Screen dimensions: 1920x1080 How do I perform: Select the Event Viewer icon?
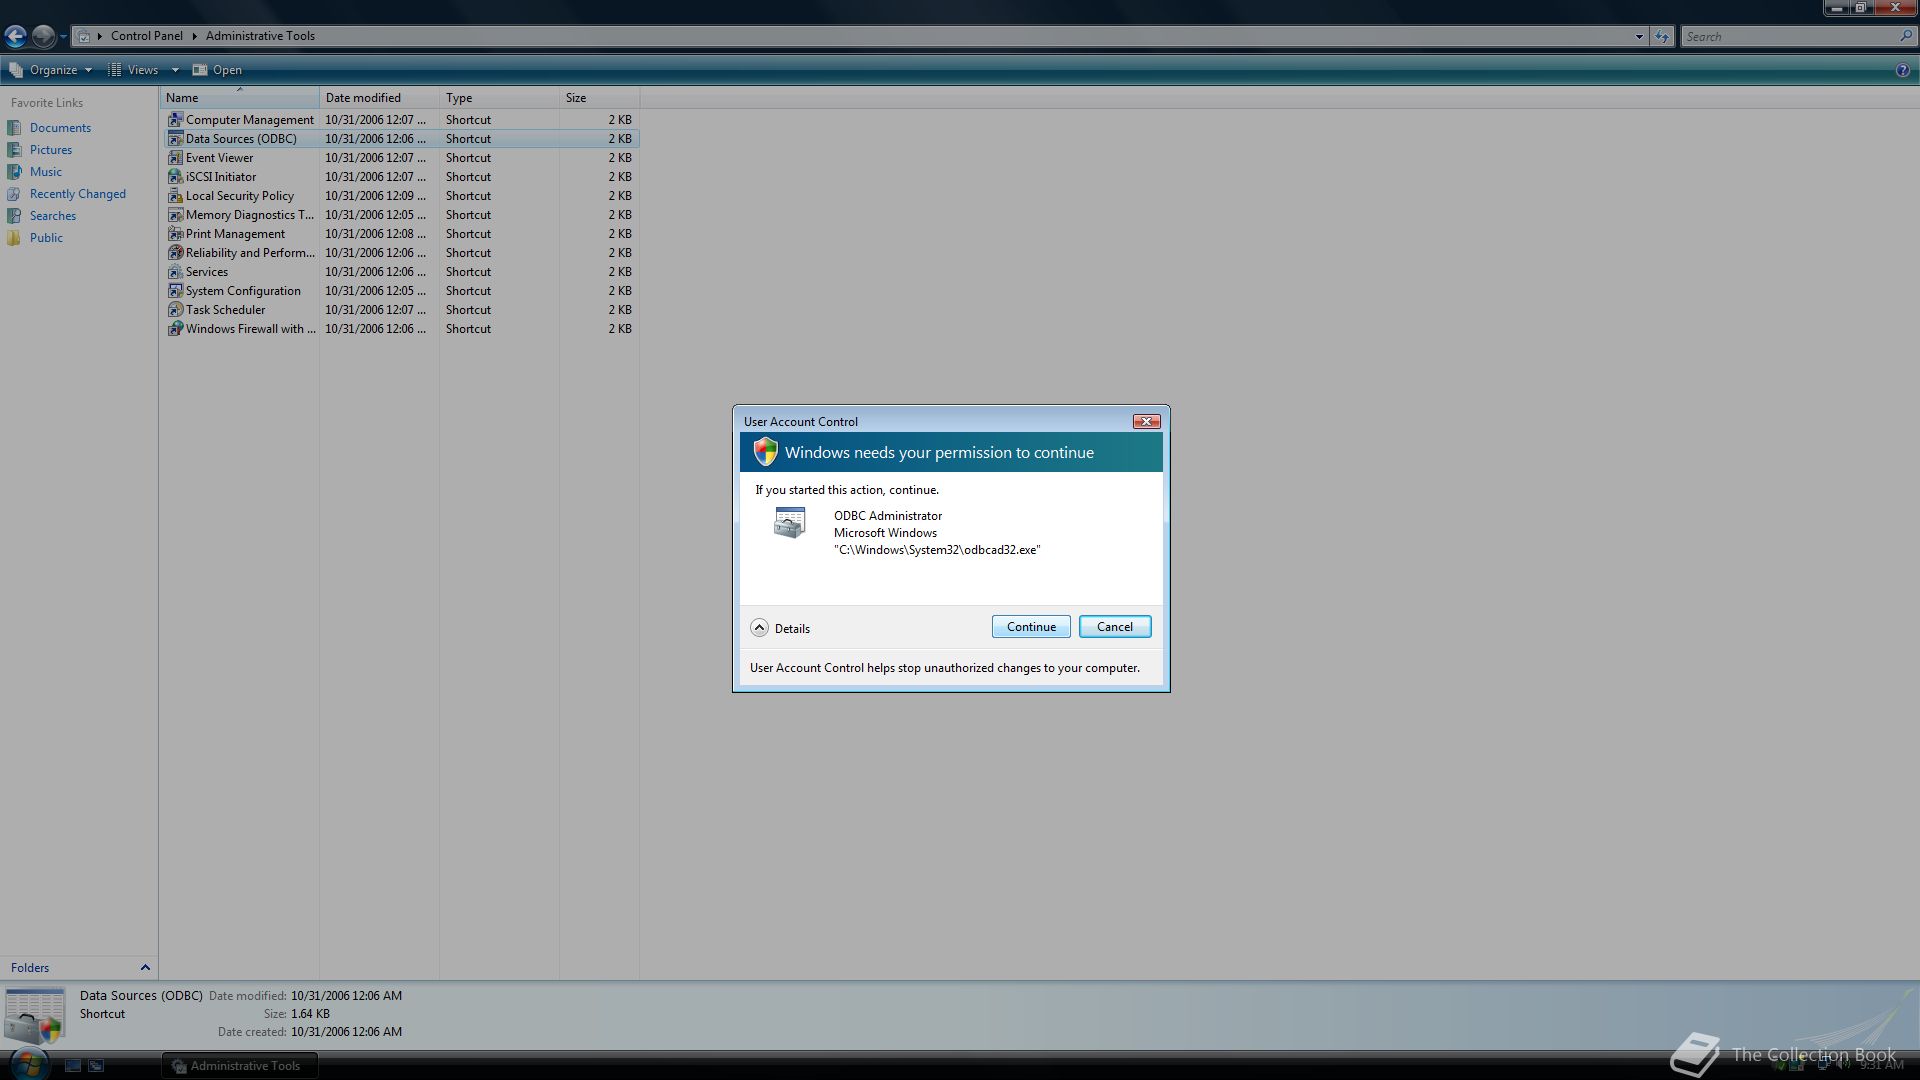point(175,158)
